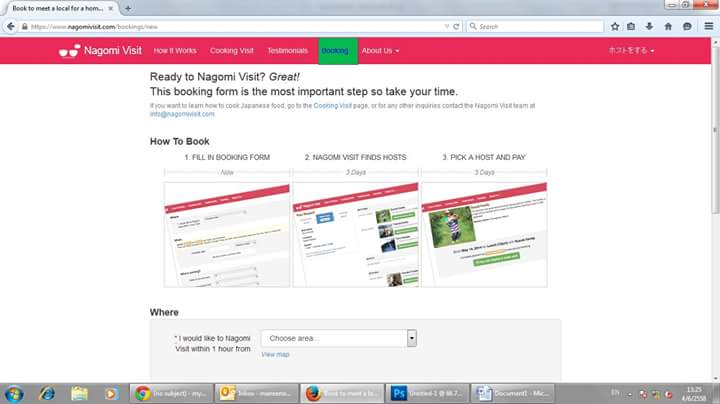Follow the Cooking Visit text link

332,106
